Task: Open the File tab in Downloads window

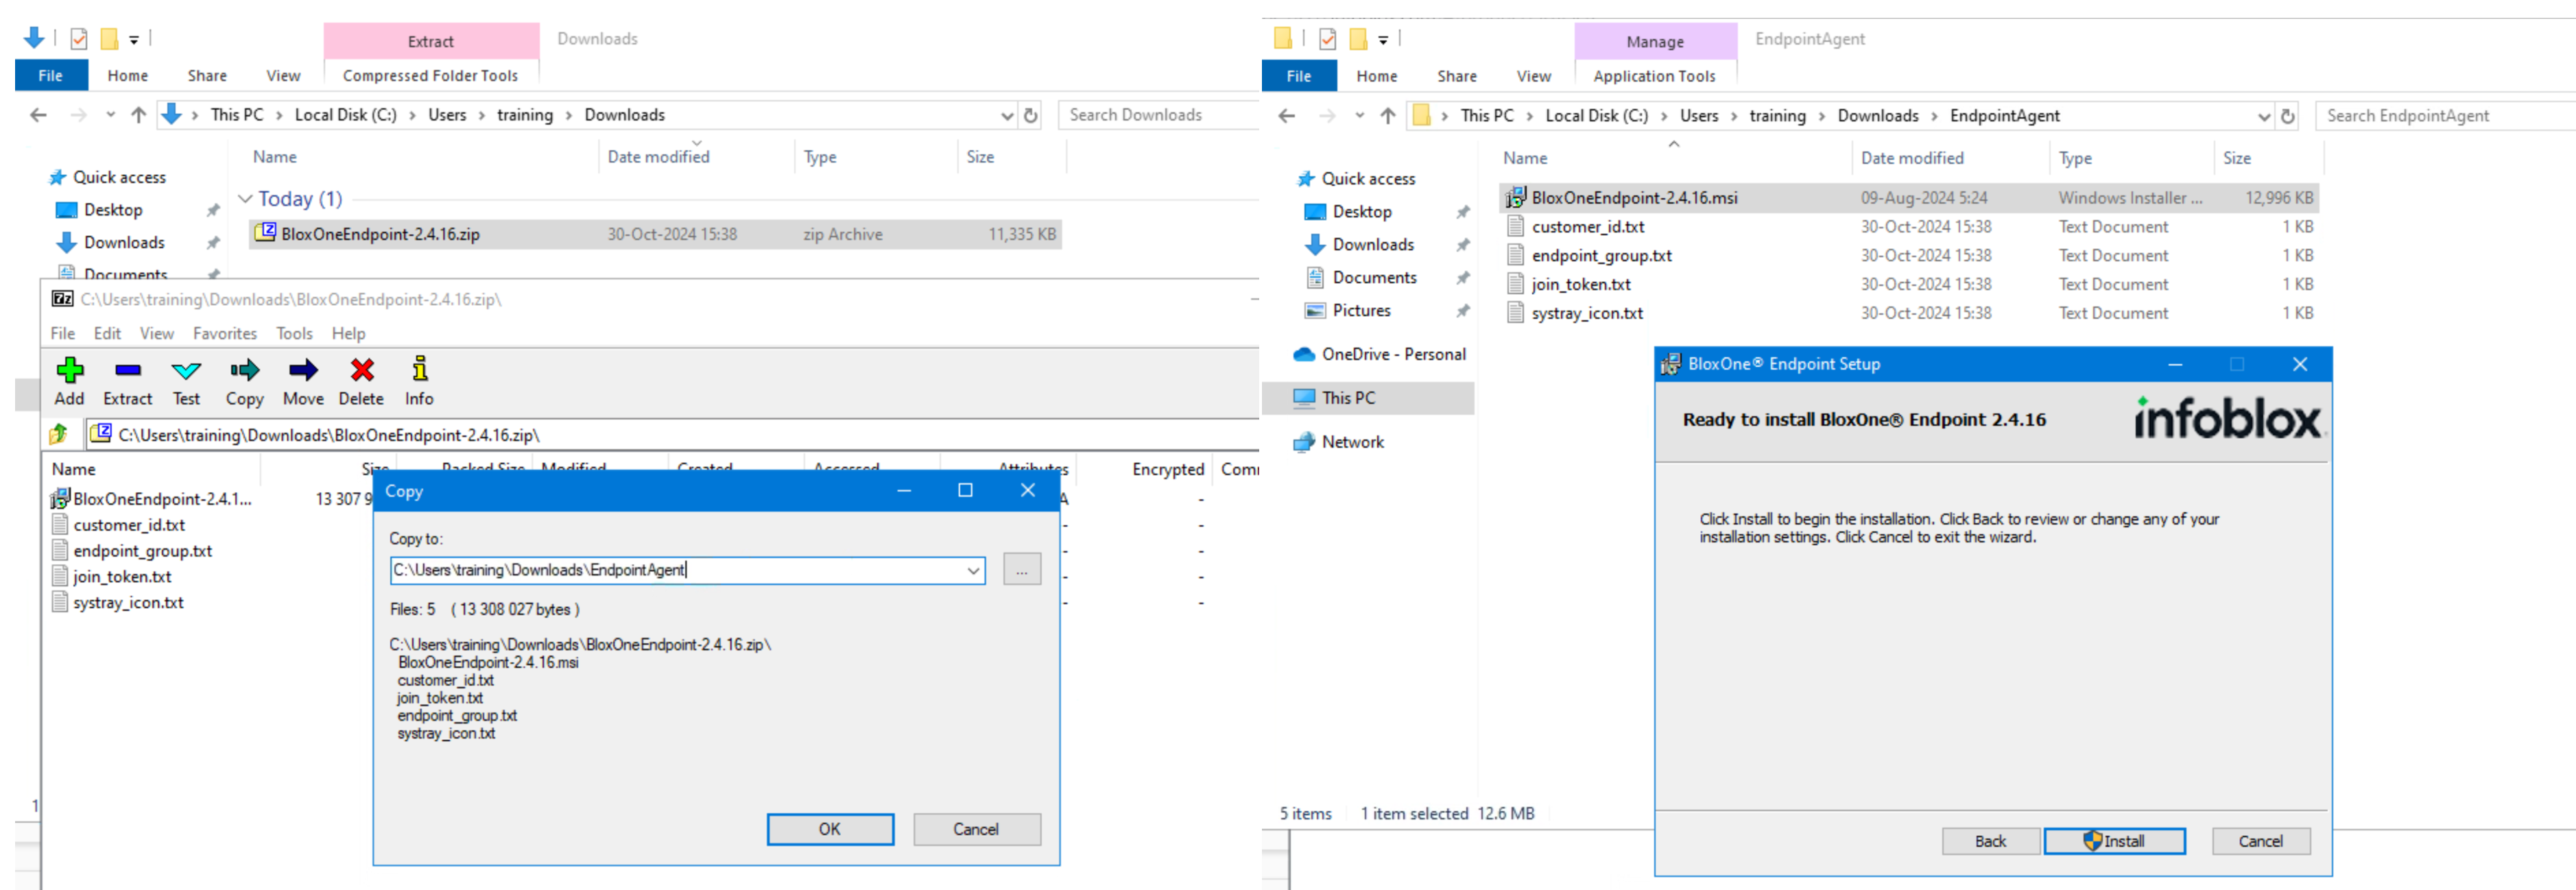Action: [51, 76]
